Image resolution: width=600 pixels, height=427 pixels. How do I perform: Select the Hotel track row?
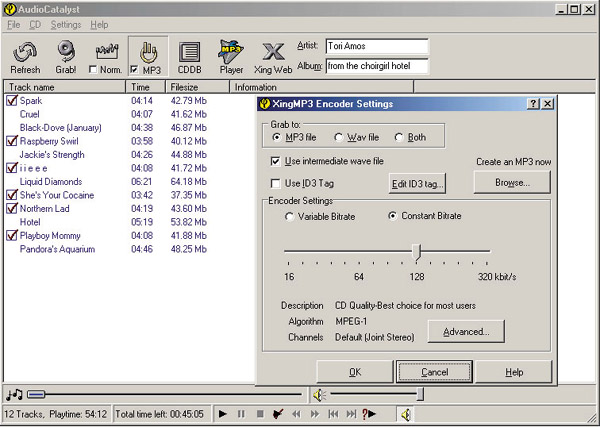click(x=30, y=222)
